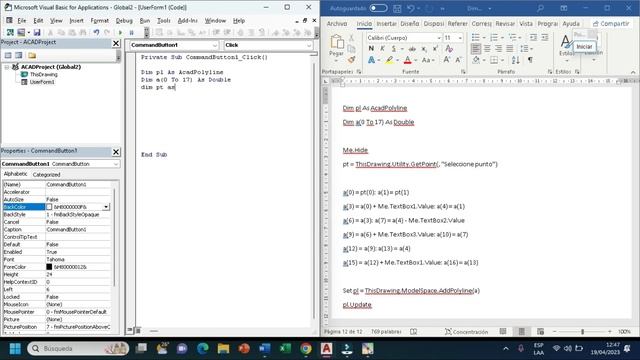Image resolution: width=640 pixels, height=360 pixels.
Task: Click the yellow text highlight color button
Action: (x=389, y=60)
